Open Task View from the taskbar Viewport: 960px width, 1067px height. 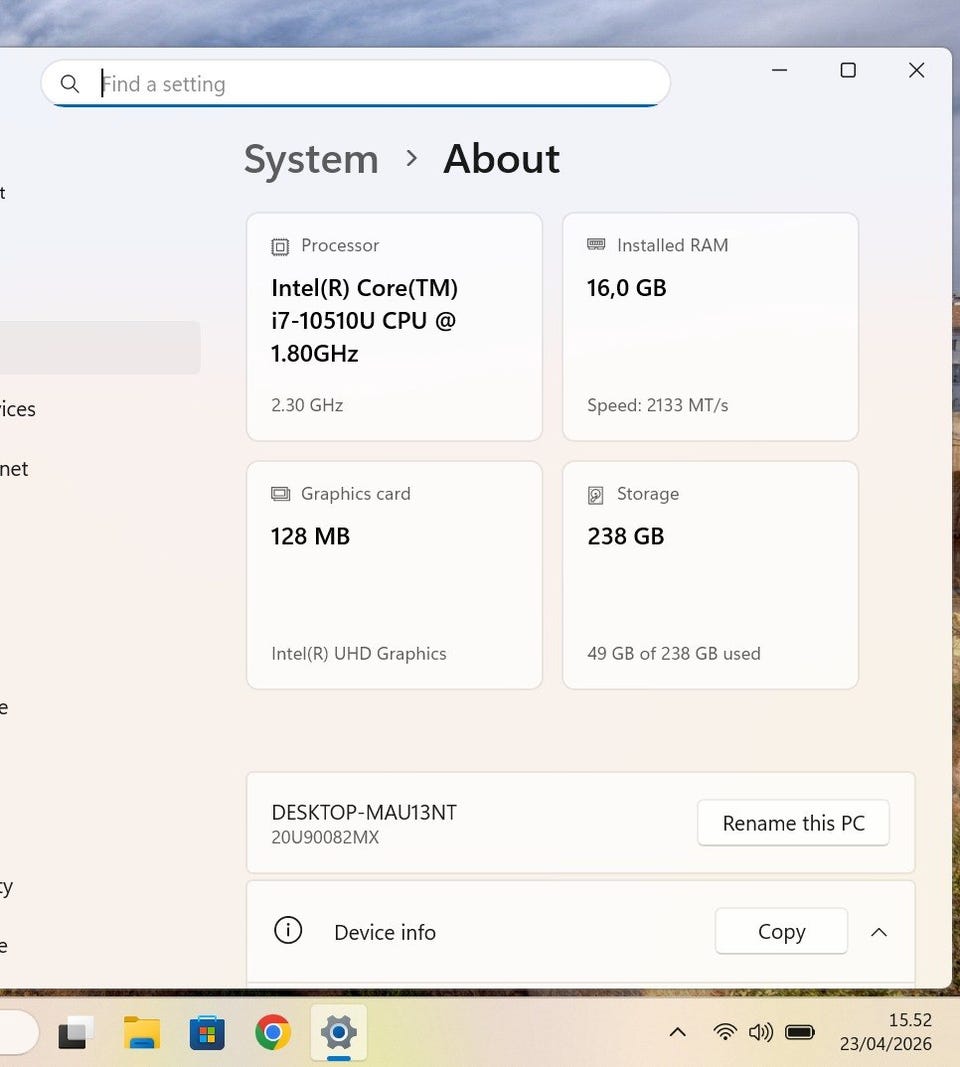pos(77,1032)
